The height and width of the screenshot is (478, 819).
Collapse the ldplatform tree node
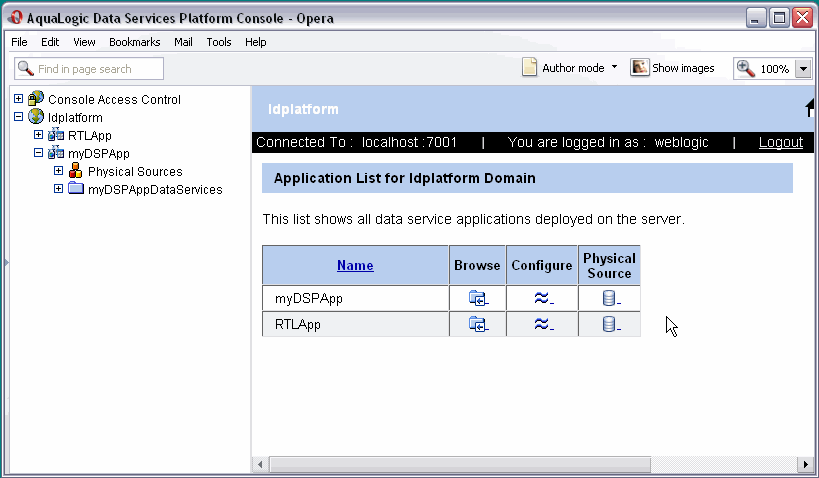pos(18,116)
